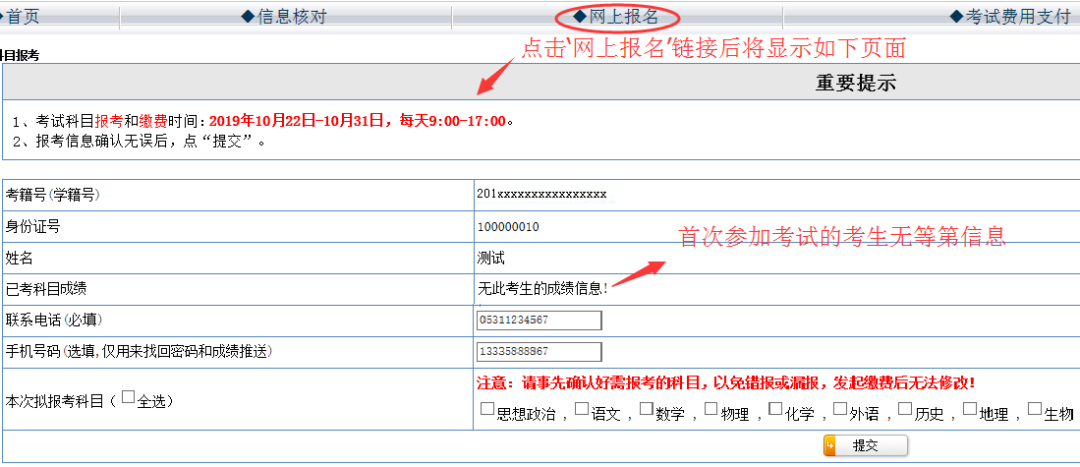Check the 化学 subject checkbox
This screenshot has width=1080, height=467.
[776, 408]
